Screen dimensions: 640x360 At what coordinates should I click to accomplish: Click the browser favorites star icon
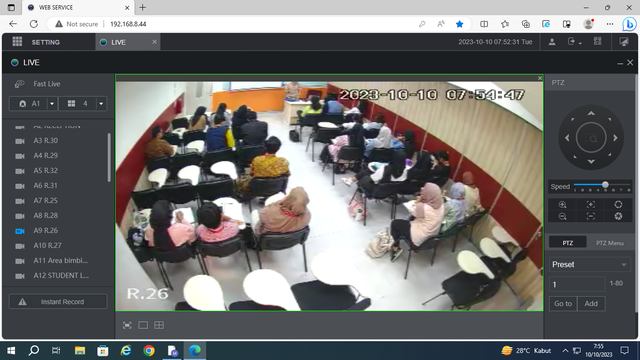point(459,24)
